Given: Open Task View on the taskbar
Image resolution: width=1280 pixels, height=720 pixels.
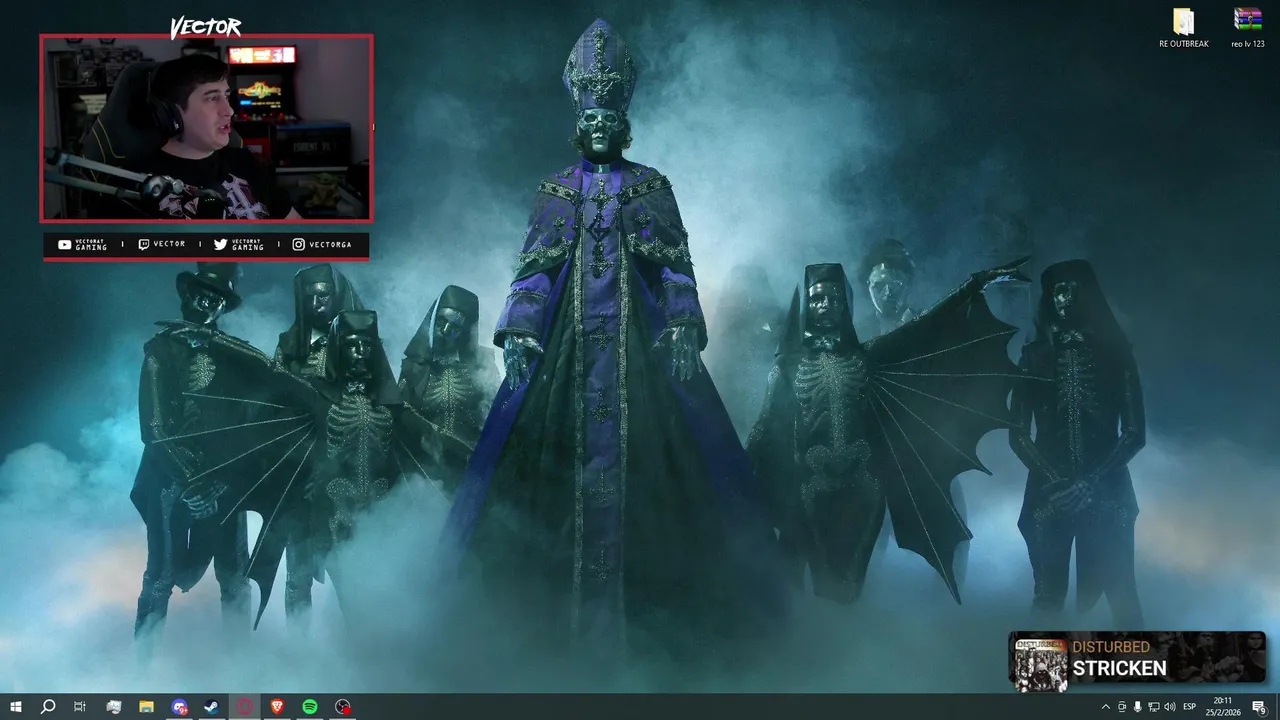Looking at the screenshot, I should (80, 707).
